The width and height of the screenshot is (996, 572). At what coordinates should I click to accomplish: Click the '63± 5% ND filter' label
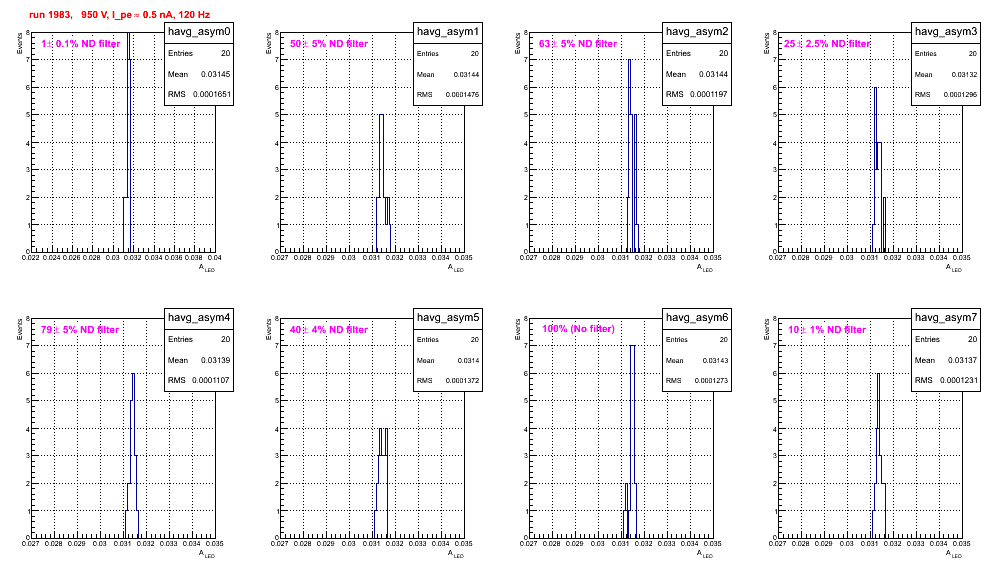pyautogui.click(x=578, y=44)
